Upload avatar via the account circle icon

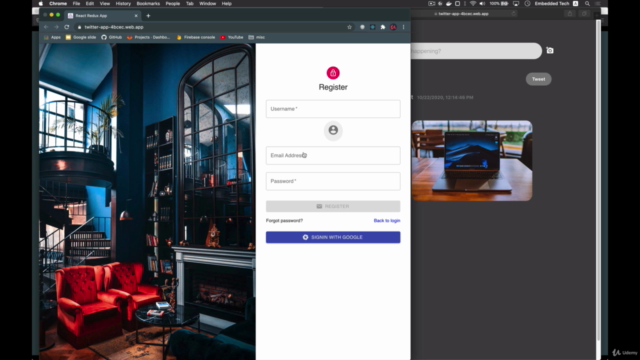333,130
